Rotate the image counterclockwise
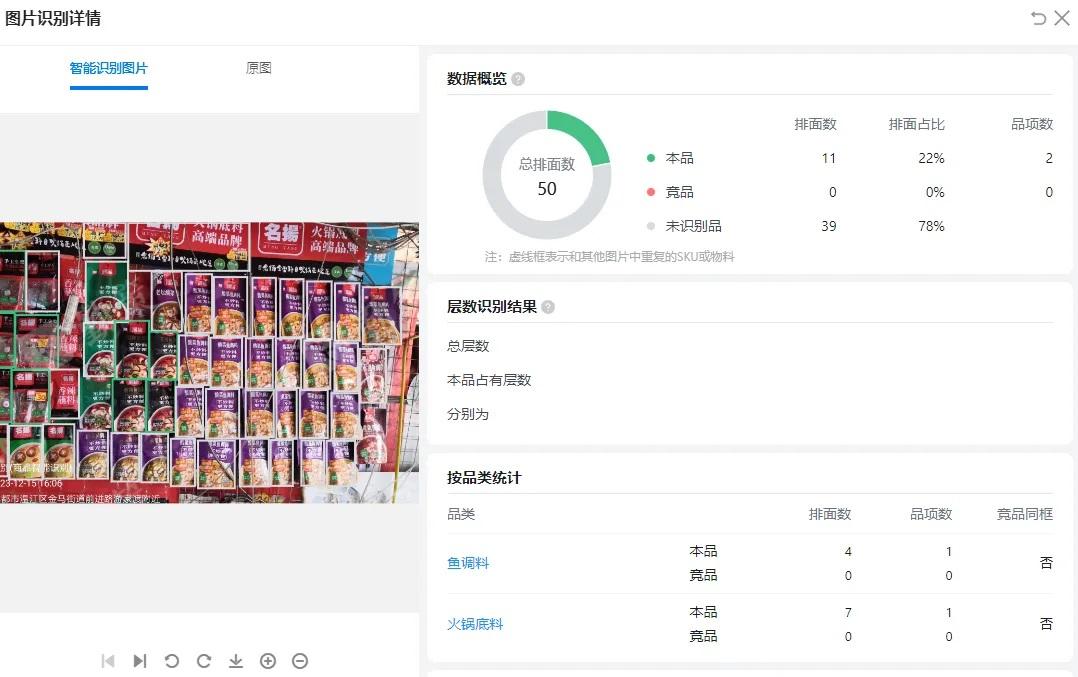The image size is (1078, 677). [171, 661]
